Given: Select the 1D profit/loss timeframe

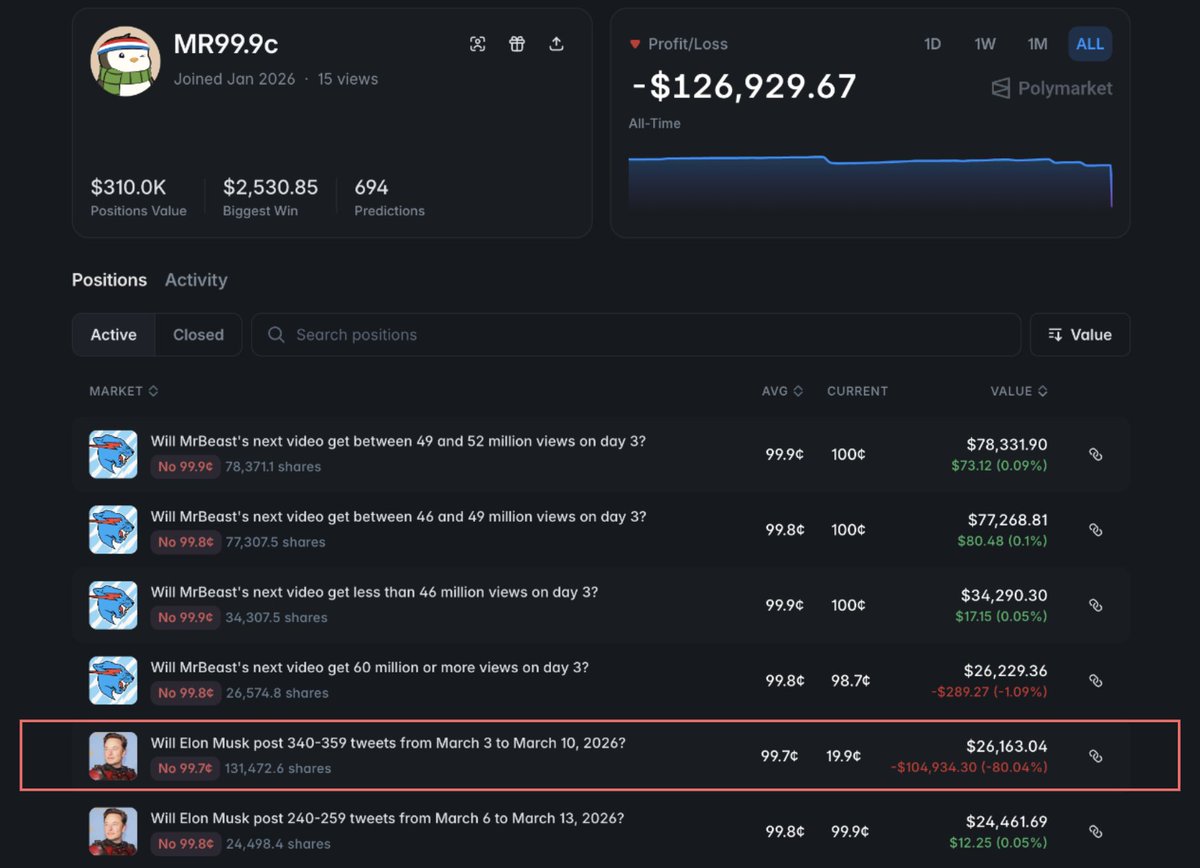Looking at the screenshot, I should pyautogui.click(x=932, y=44).
